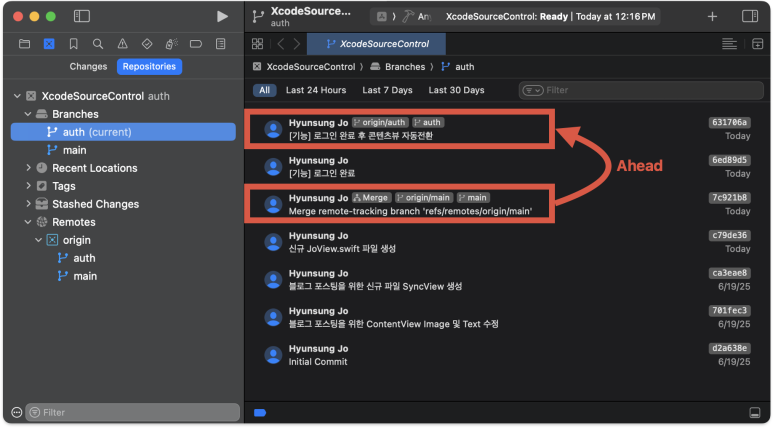Add a new editor on right
Image resolution: width=773 pixels, height=428 pixels.
757,44
